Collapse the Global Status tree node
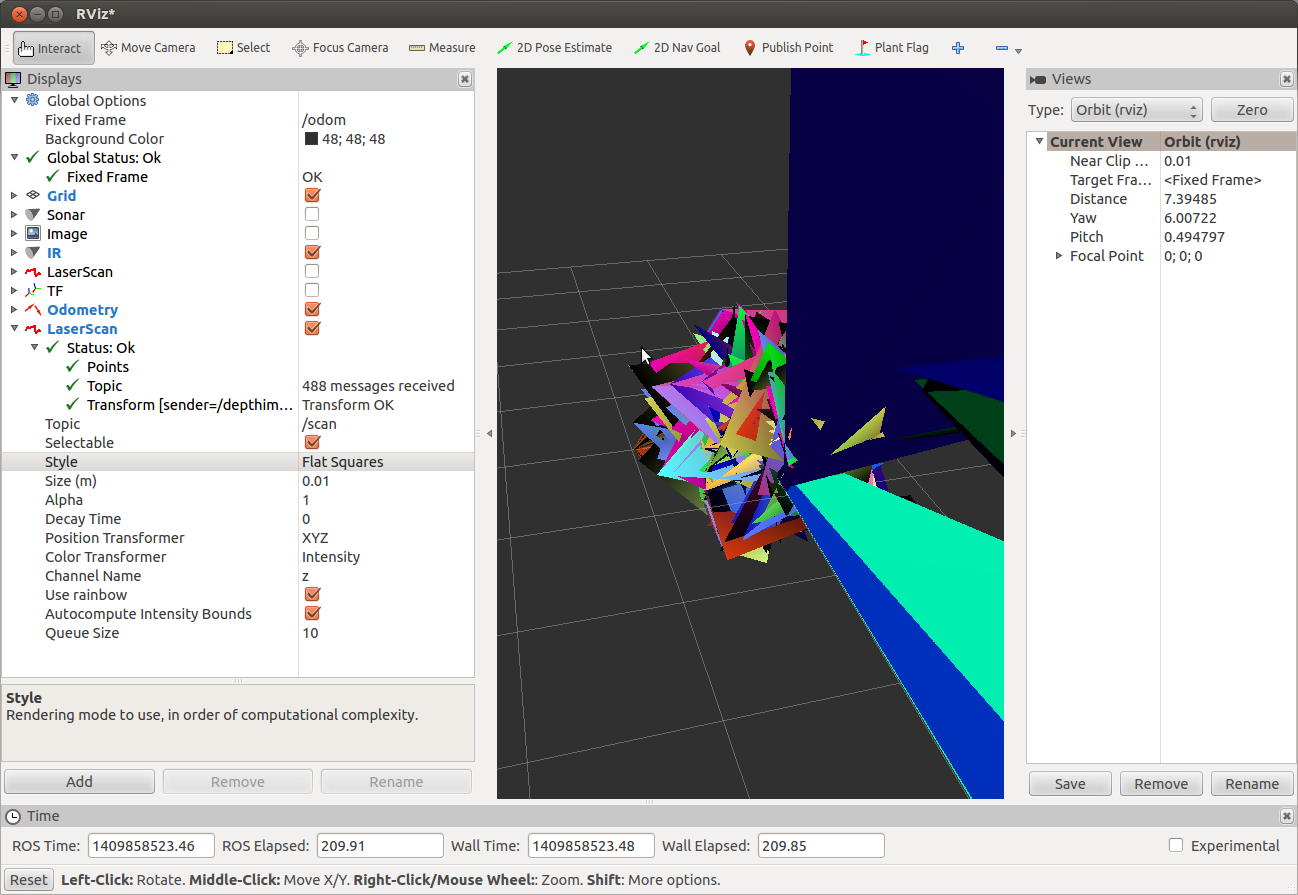The width and height of the screenshot is (1298, 895). click(x=14, y=157)
